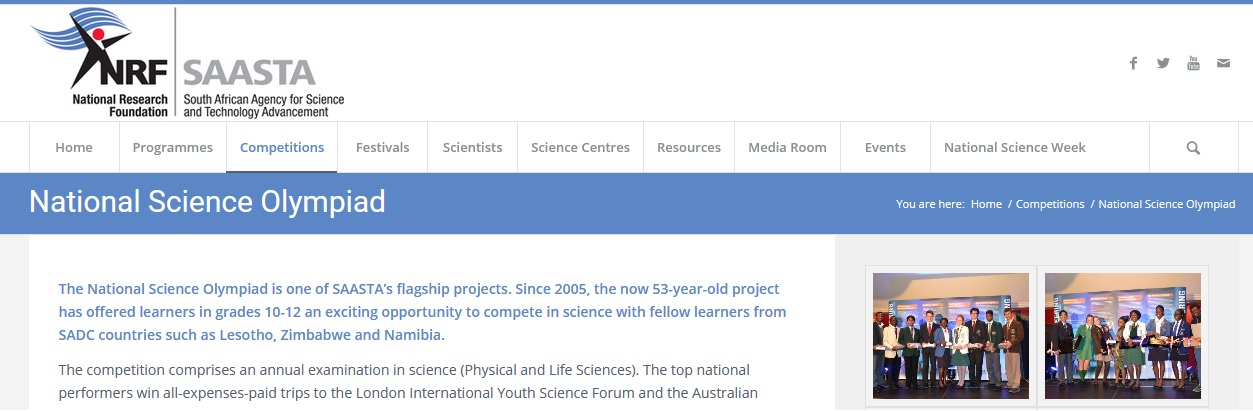Click the Twitter bird icon
The width and height of the screenshot is (1253, 411).
coord(1163,63)
